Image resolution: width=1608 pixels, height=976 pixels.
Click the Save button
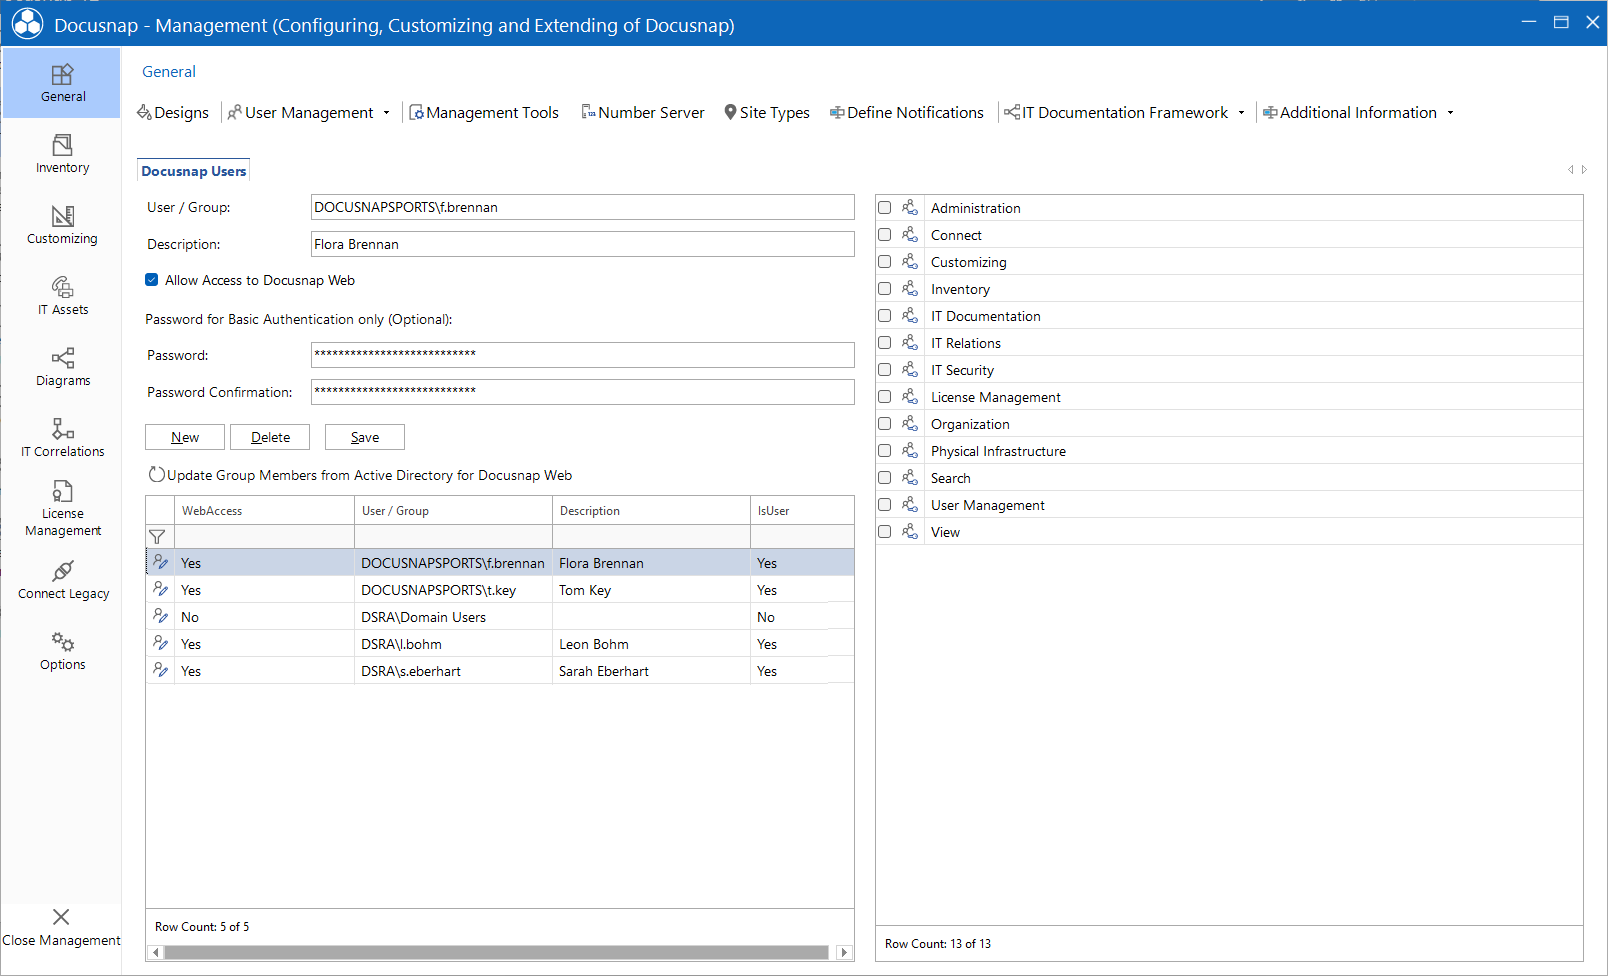click(365, 437)
